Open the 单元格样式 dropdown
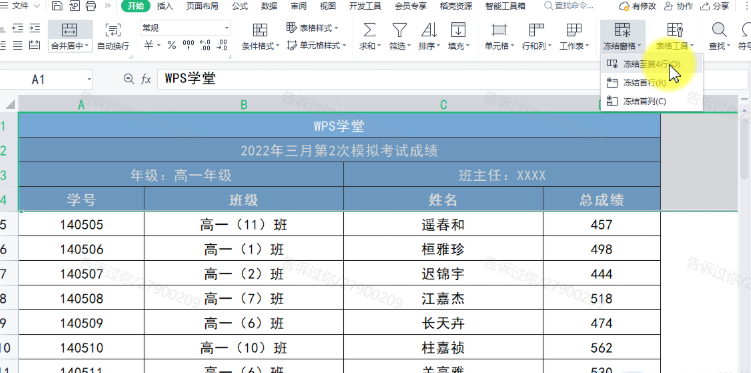751x373 pixels. [x=316, y=45]
